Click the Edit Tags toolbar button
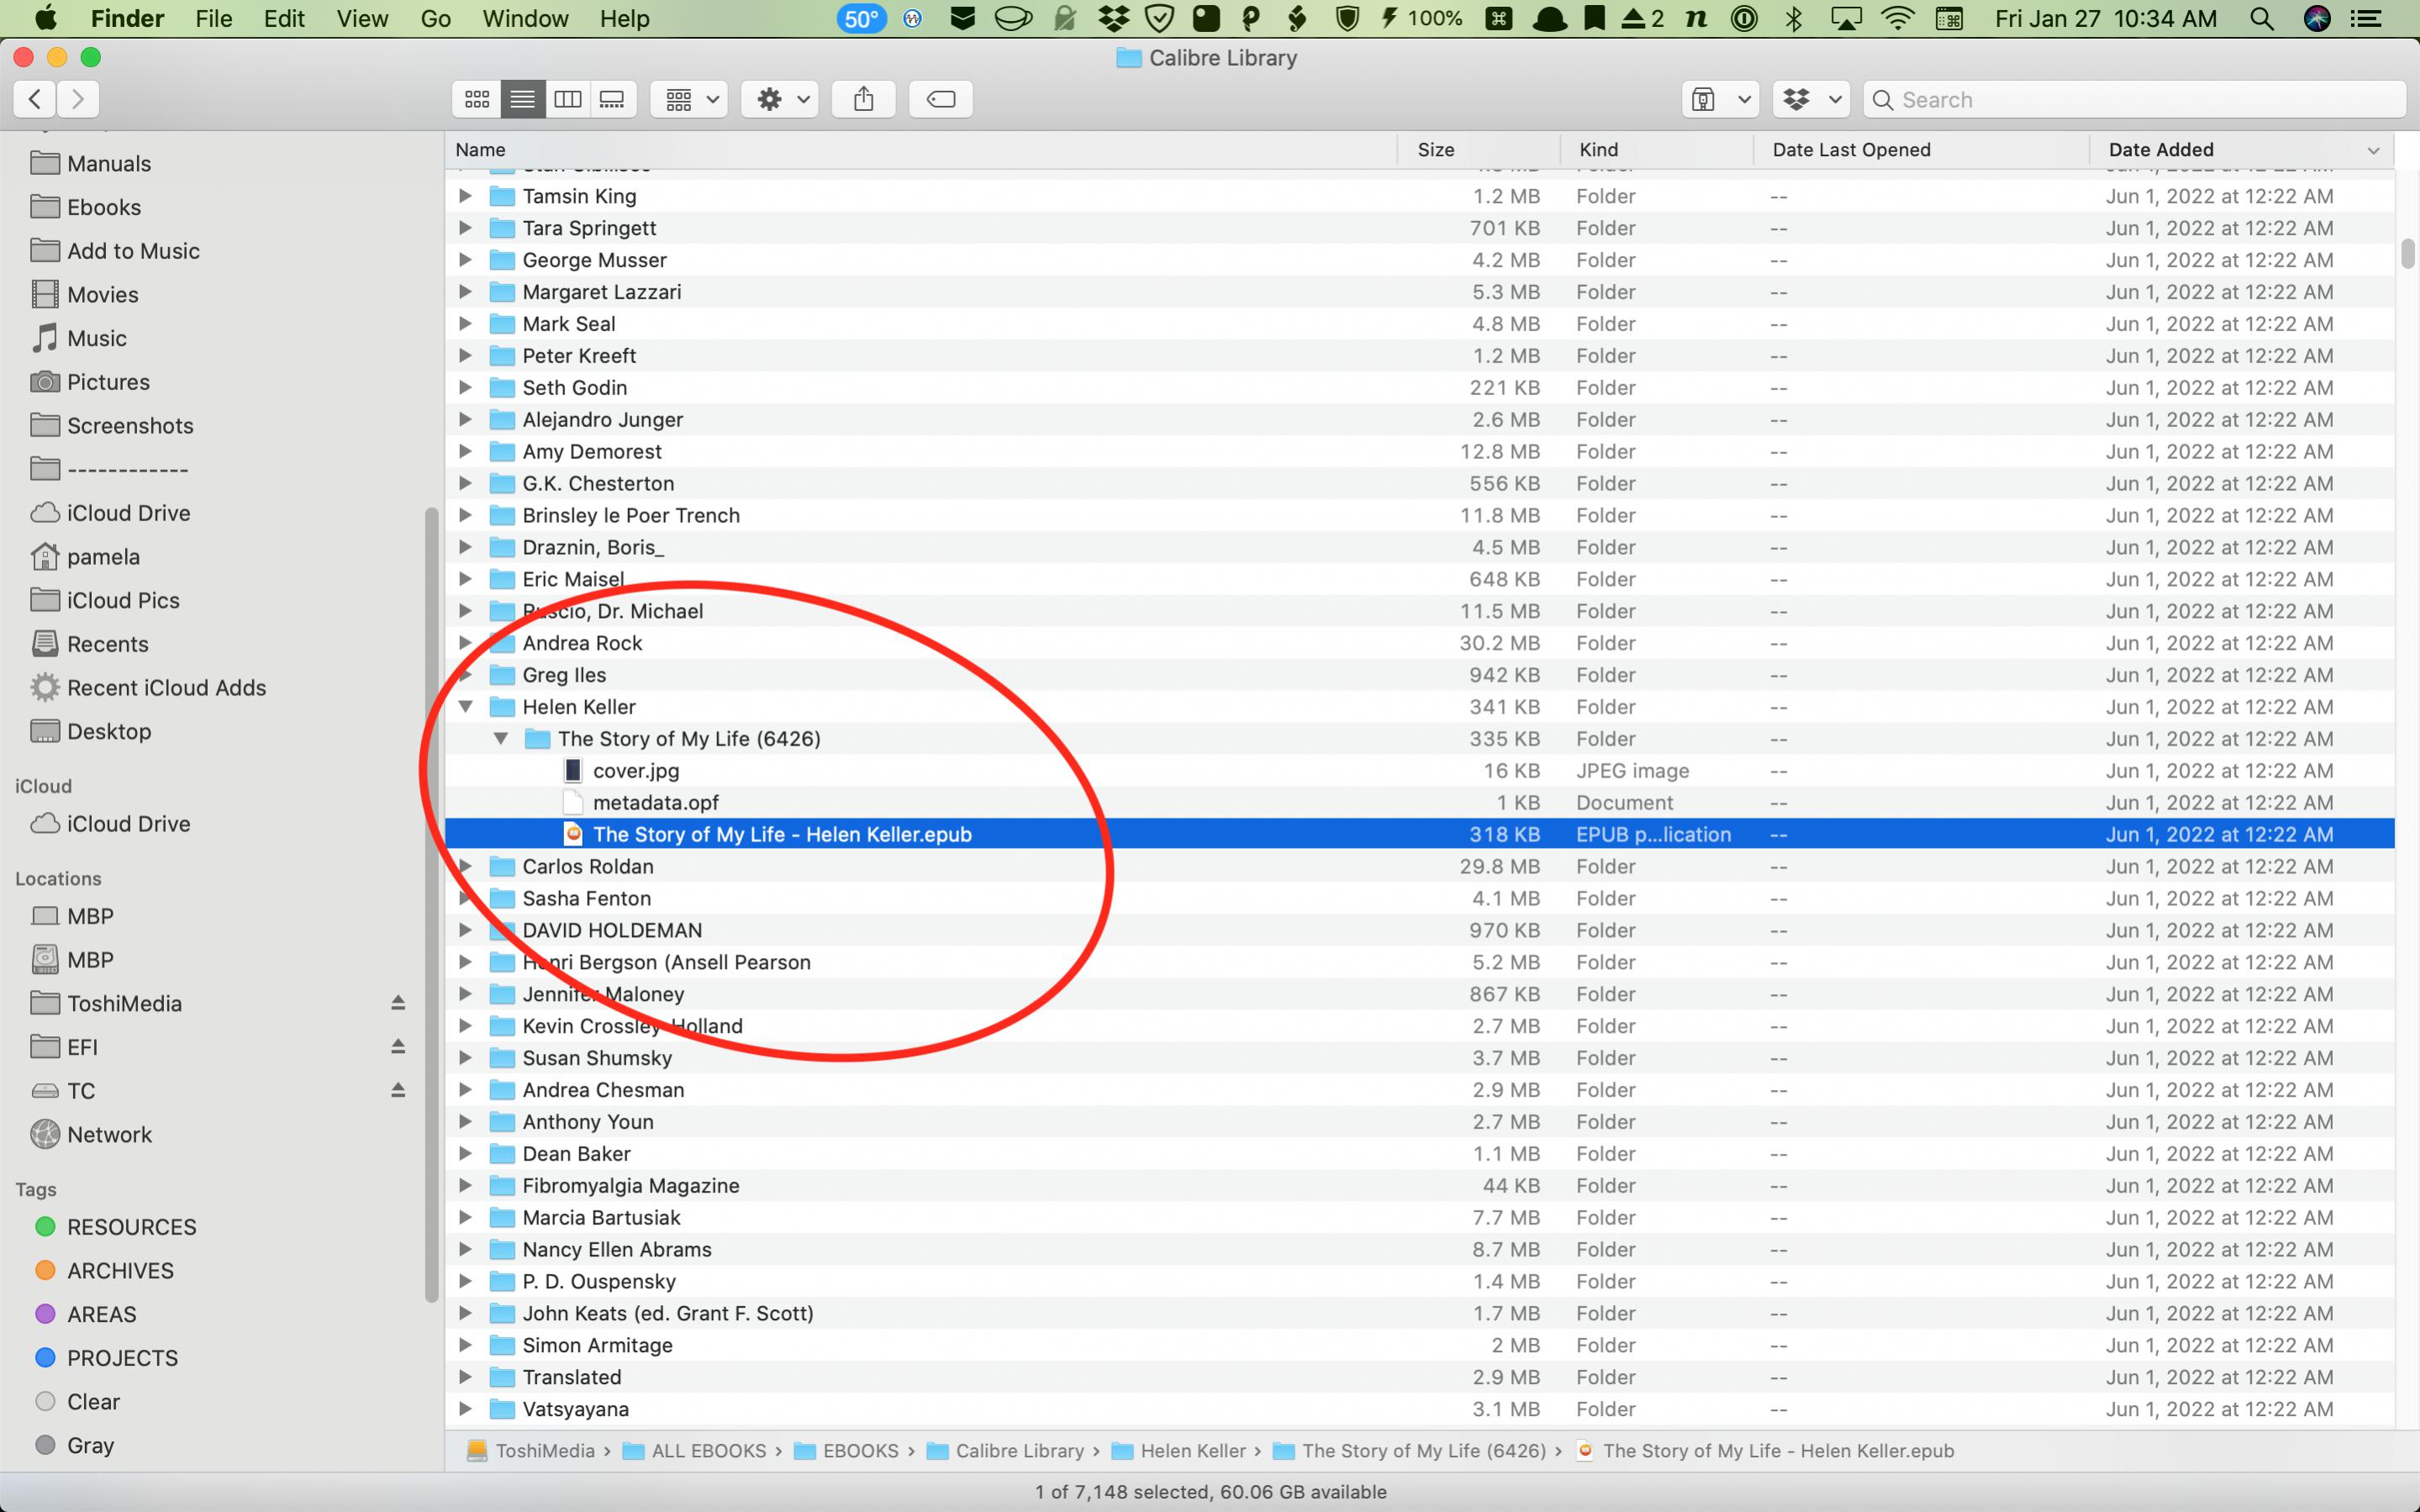 940,99
